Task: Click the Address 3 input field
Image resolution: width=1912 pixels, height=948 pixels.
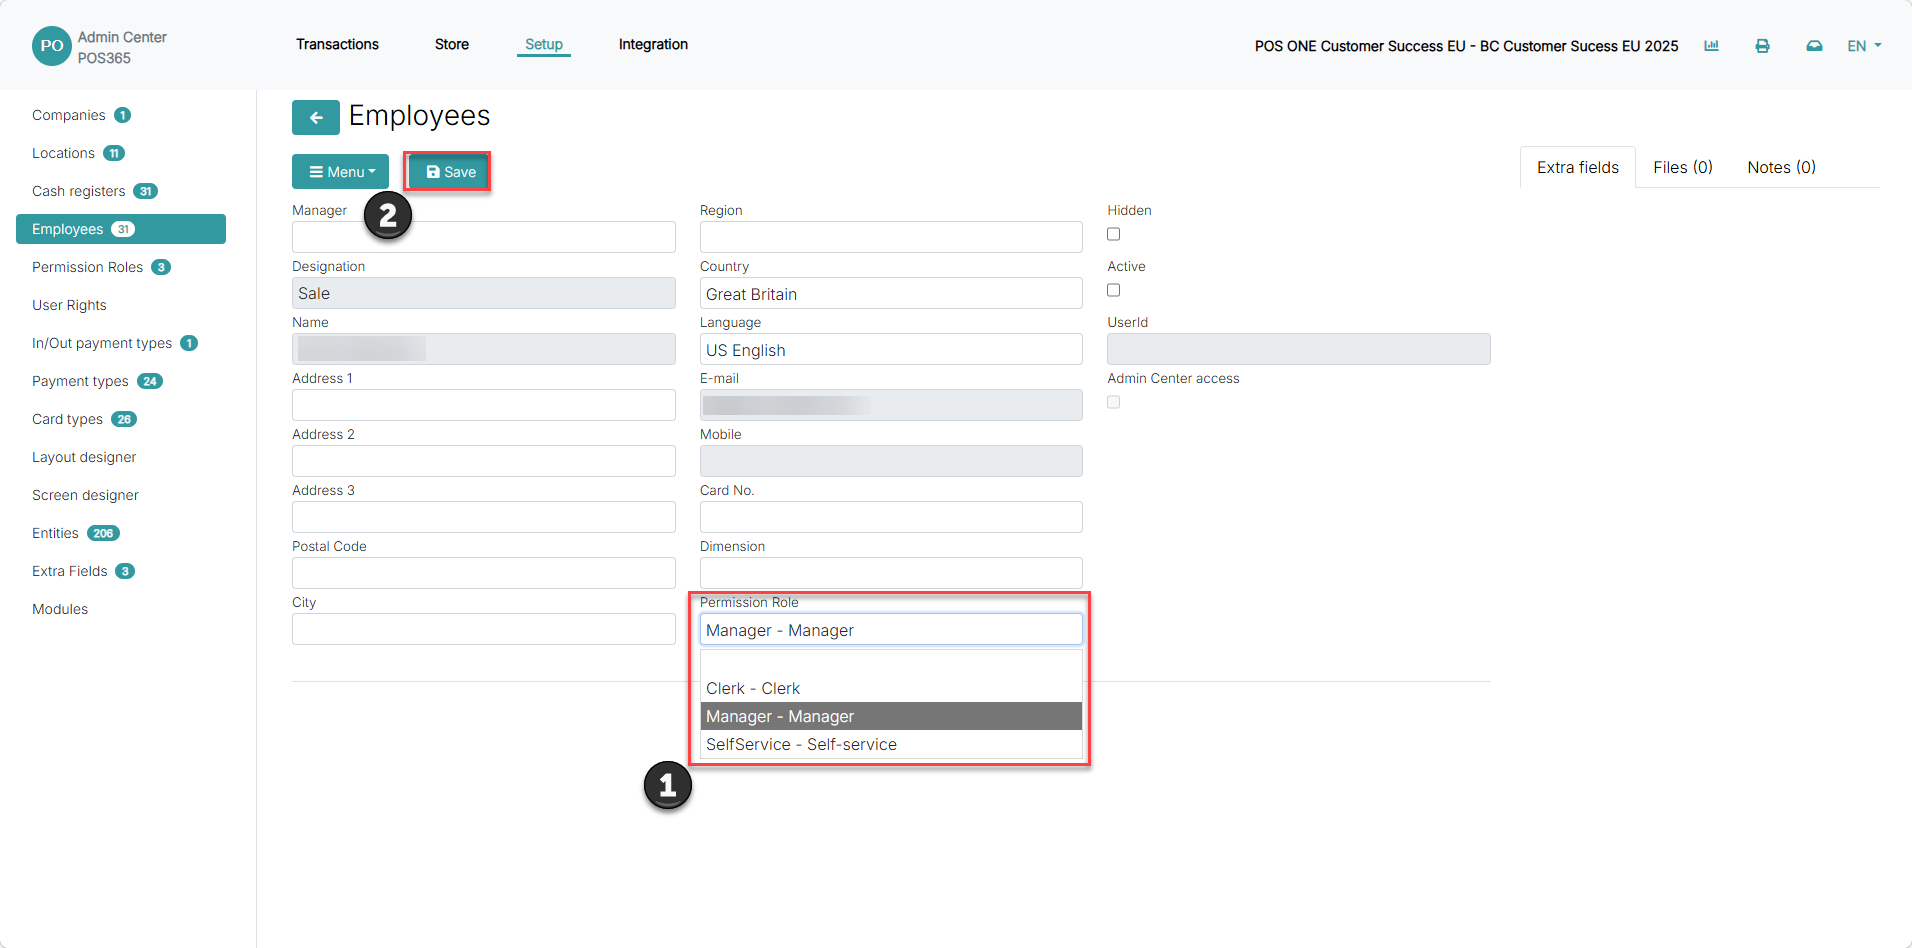Action: coord(484,517)
